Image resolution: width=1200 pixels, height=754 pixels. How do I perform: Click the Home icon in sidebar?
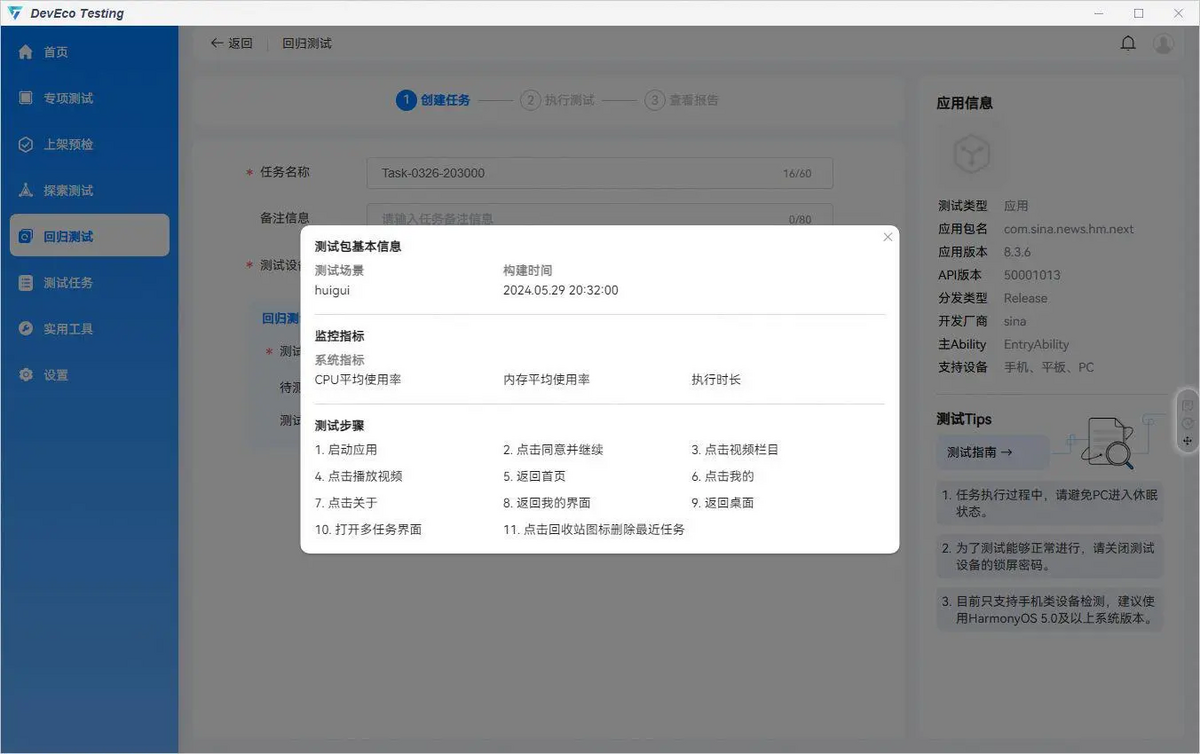(26, 52)
